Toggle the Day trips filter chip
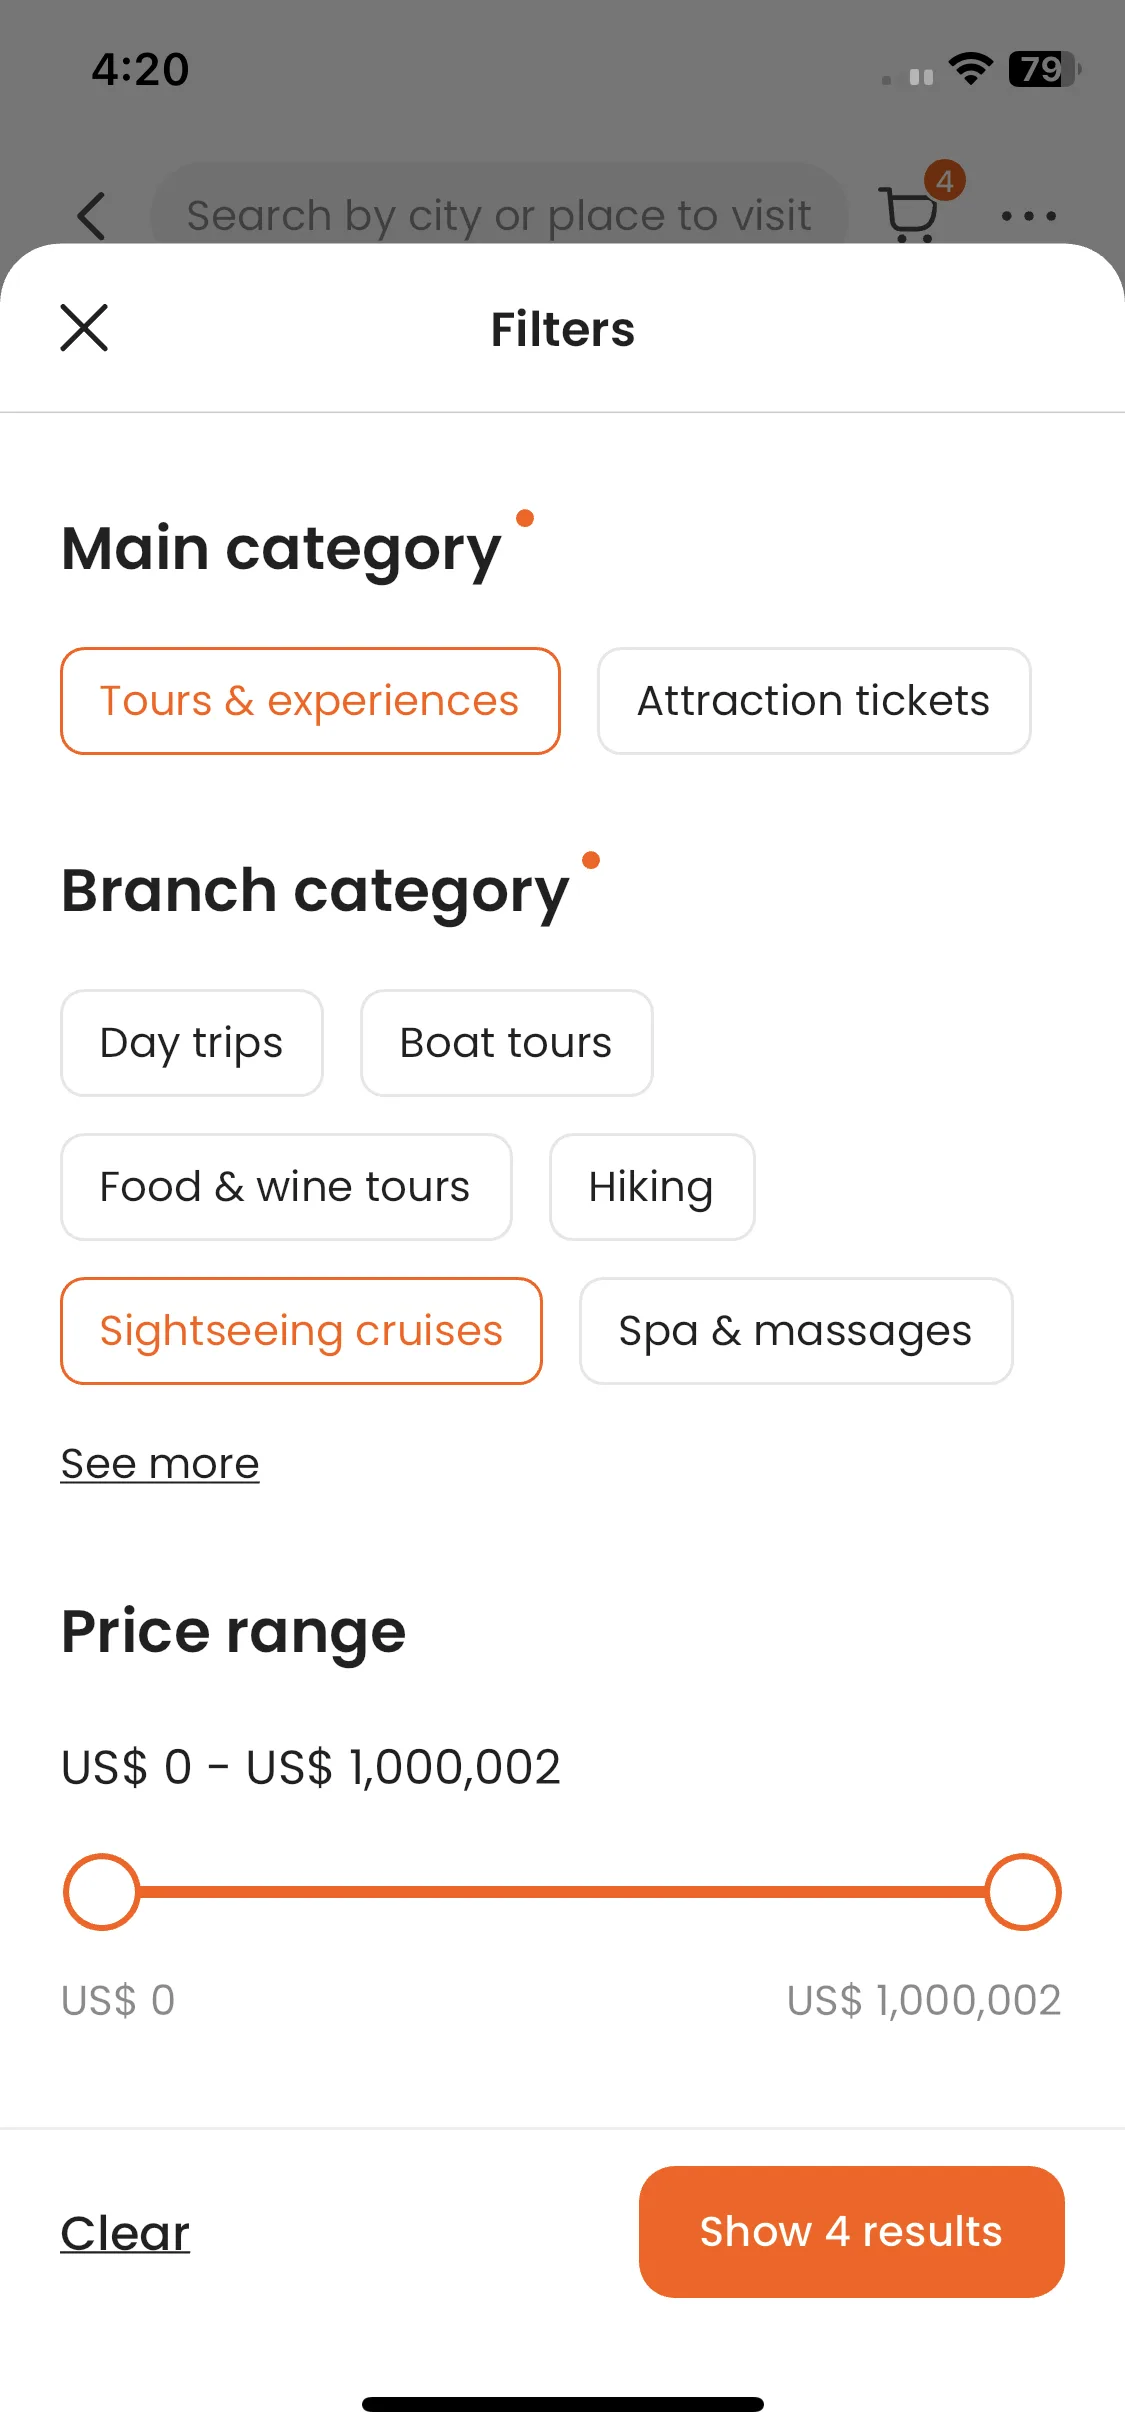This screenshot has width=1125, height=2436. [x=192, y=1043]
